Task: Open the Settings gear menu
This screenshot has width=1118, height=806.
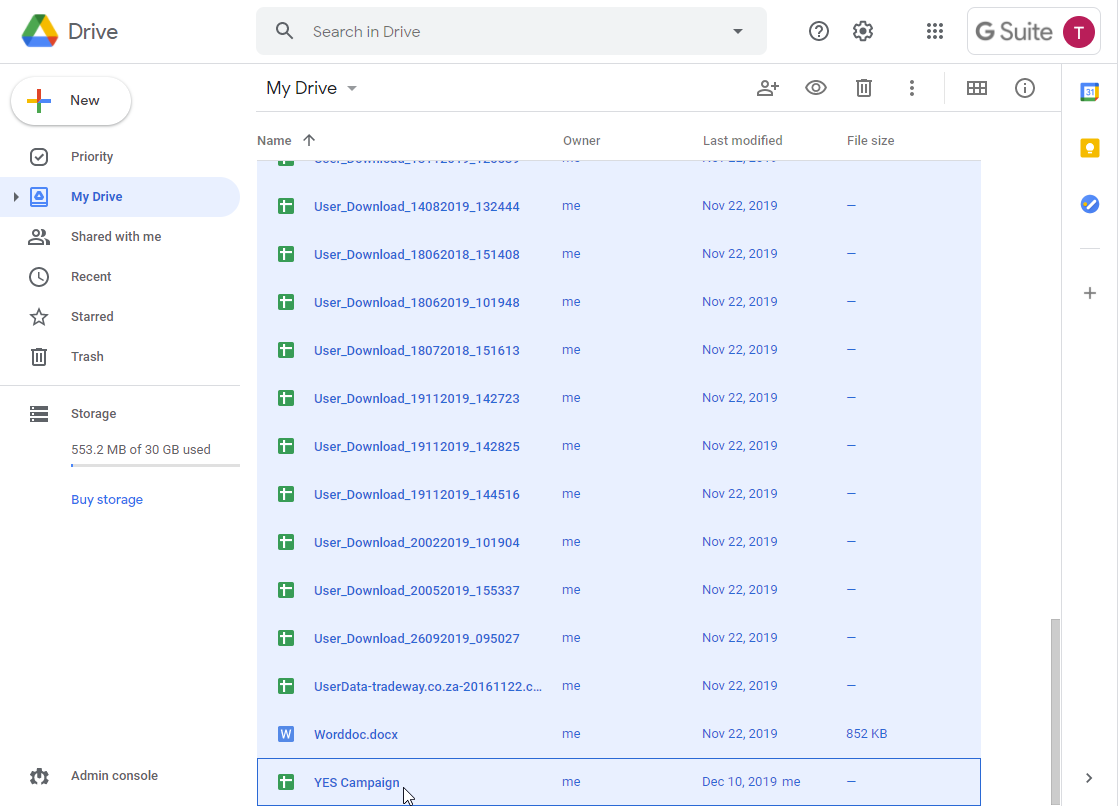Action: pos(863,31)
